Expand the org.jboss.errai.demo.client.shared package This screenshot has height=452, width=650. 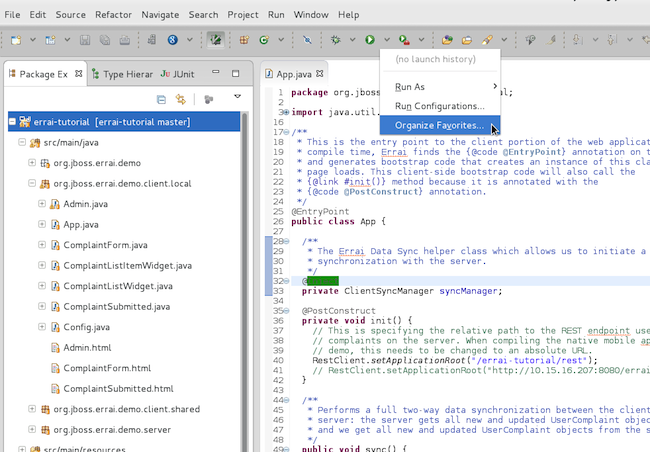click(32, 409)
